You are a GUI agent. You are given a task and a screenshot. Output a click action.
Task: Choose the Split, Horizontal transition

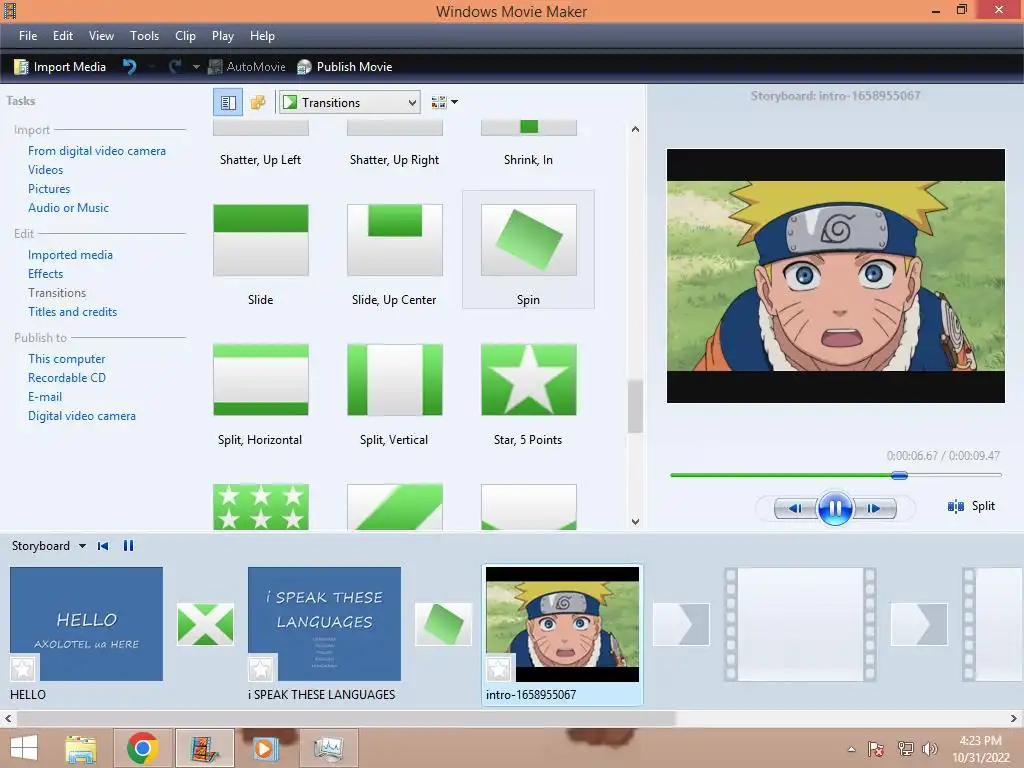tap(261, 379)
